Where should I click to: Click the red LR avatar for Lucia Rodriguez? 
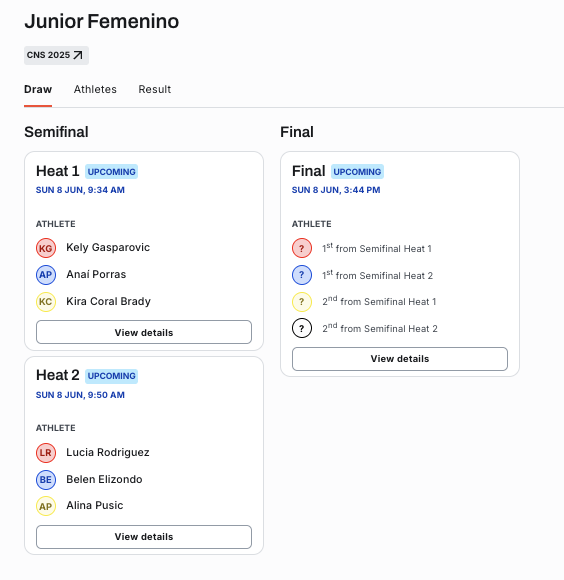pyautogui.click(x=46, y=453)
